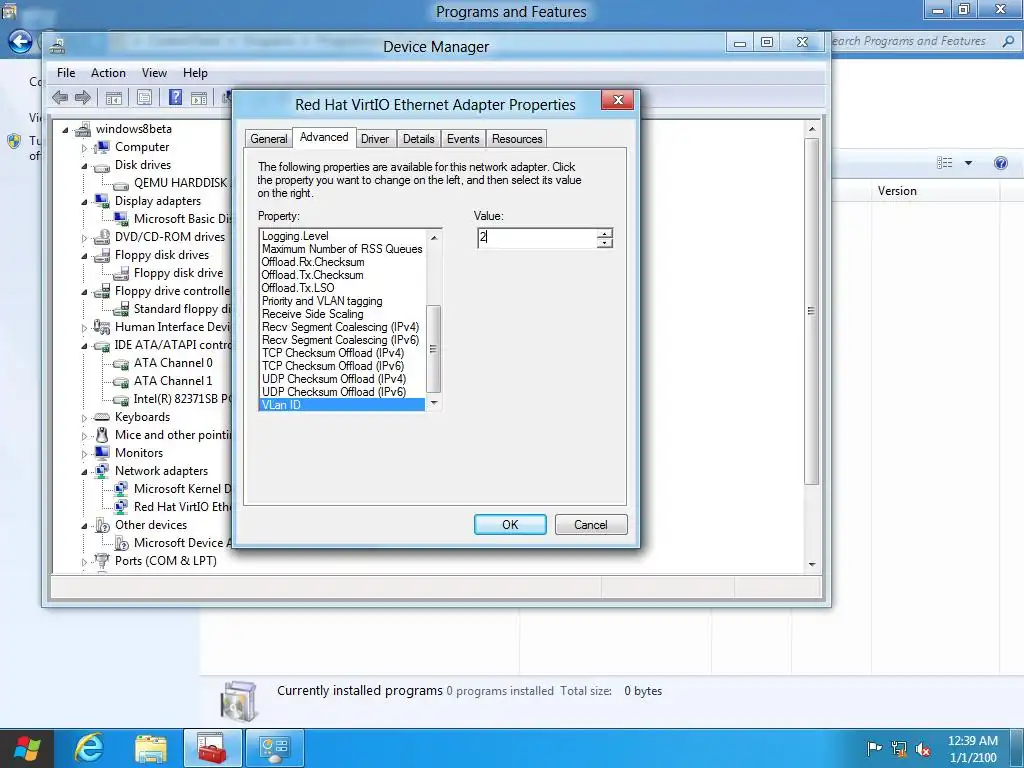Click in the Value input field

pyautogui.click(x=537, y=238)
